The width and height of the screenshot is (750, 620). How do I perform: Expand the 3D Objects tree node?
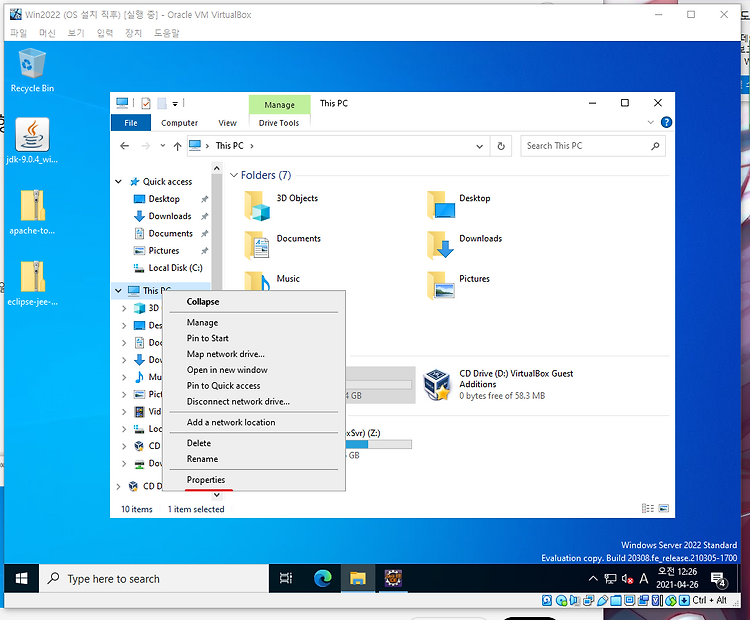point(124,308)
